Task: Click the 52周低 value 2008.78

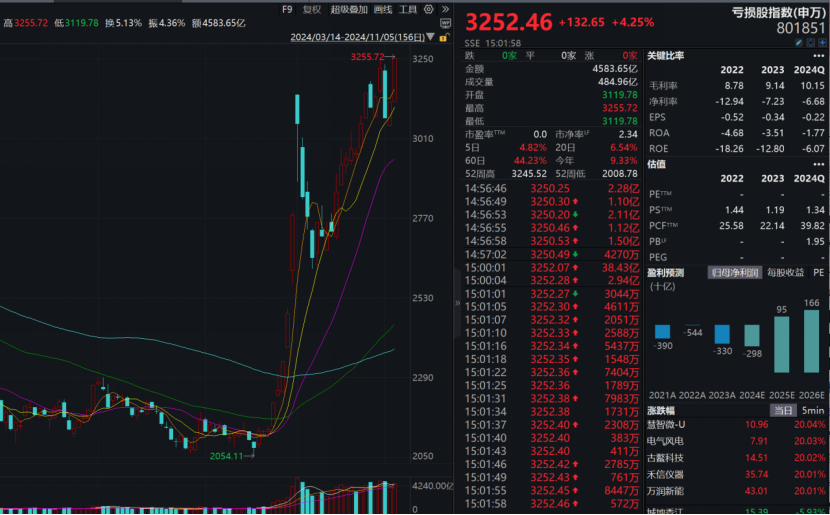Action: [x=619, y=174]
